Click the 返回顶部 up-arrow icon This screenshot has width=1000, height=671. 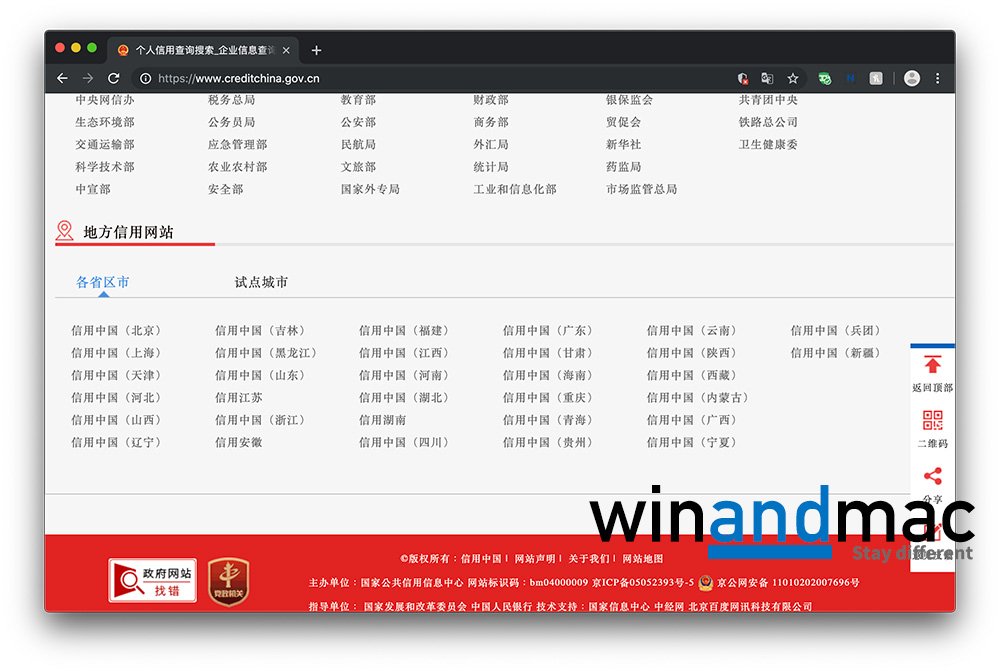(932, 366)
